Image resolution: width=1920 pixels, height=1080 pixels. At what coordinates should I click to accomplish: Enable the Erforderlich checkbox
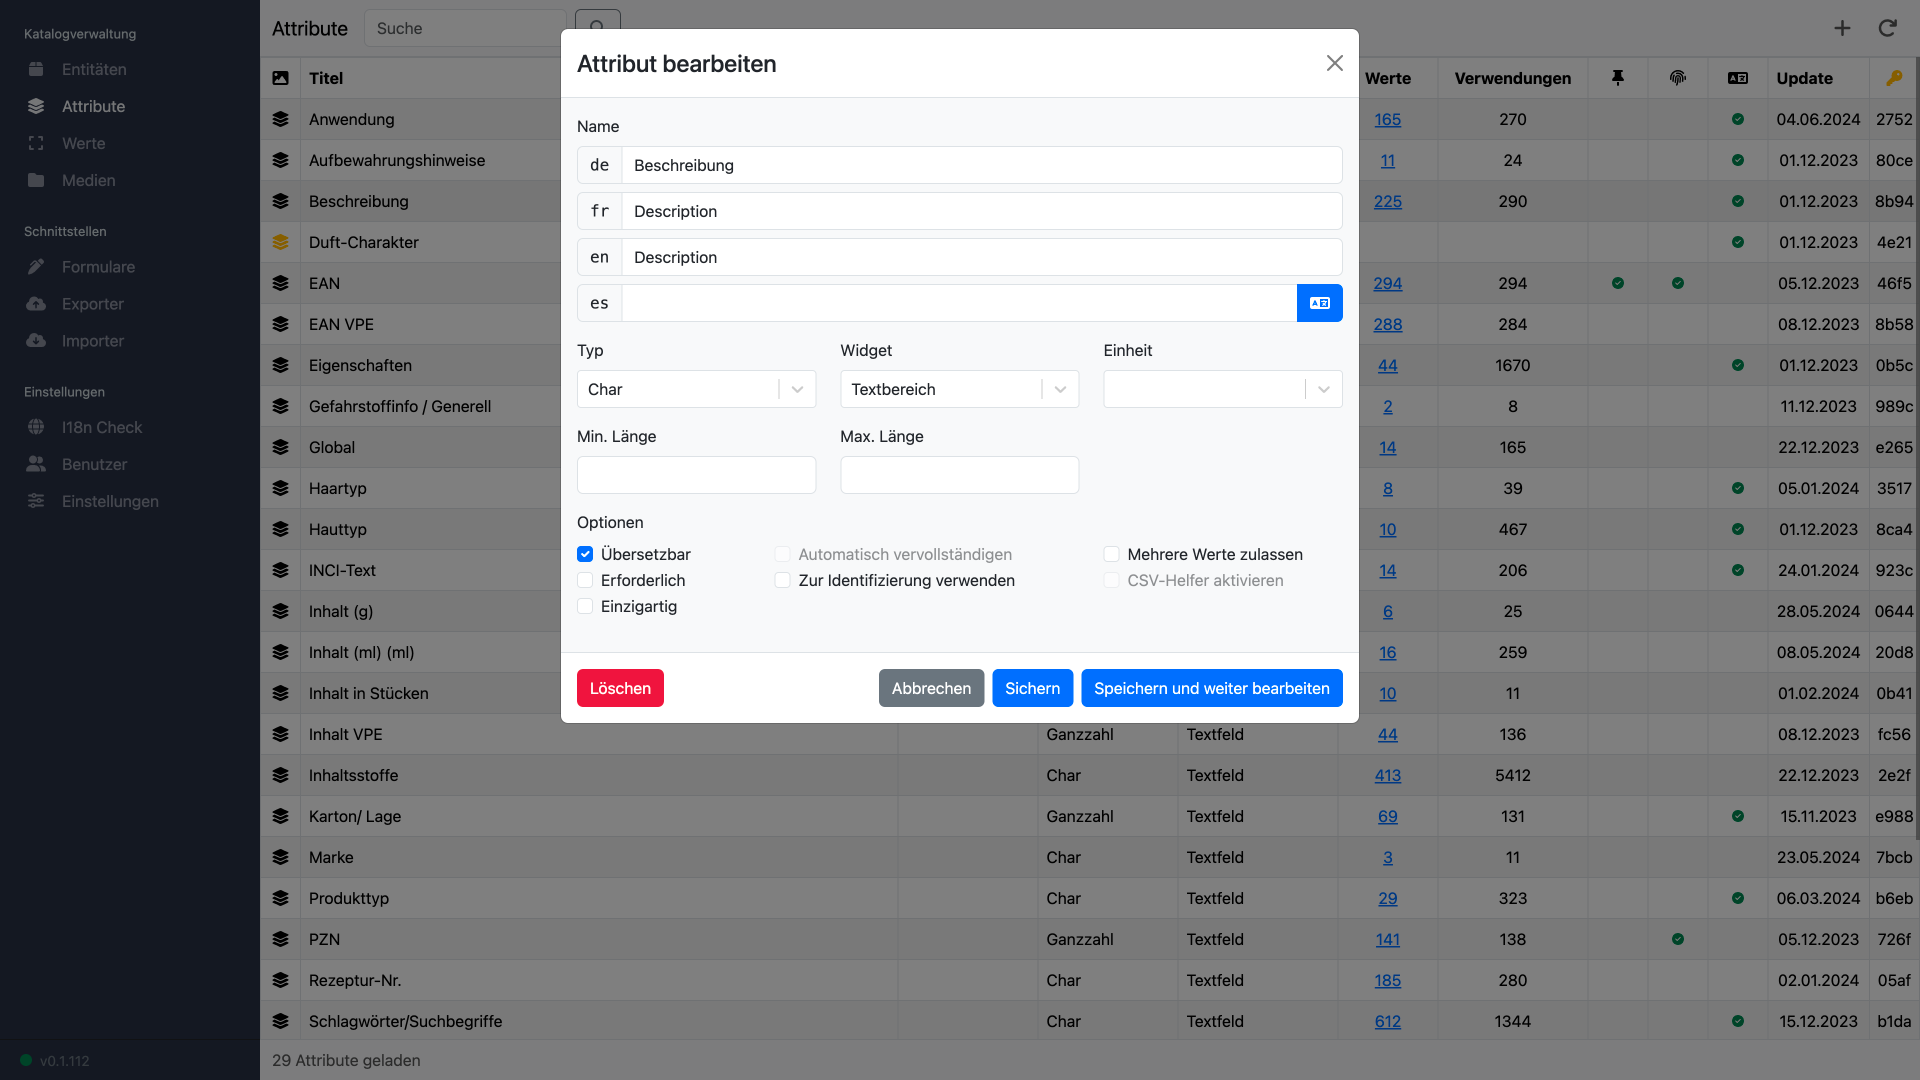tap(585, 580)
